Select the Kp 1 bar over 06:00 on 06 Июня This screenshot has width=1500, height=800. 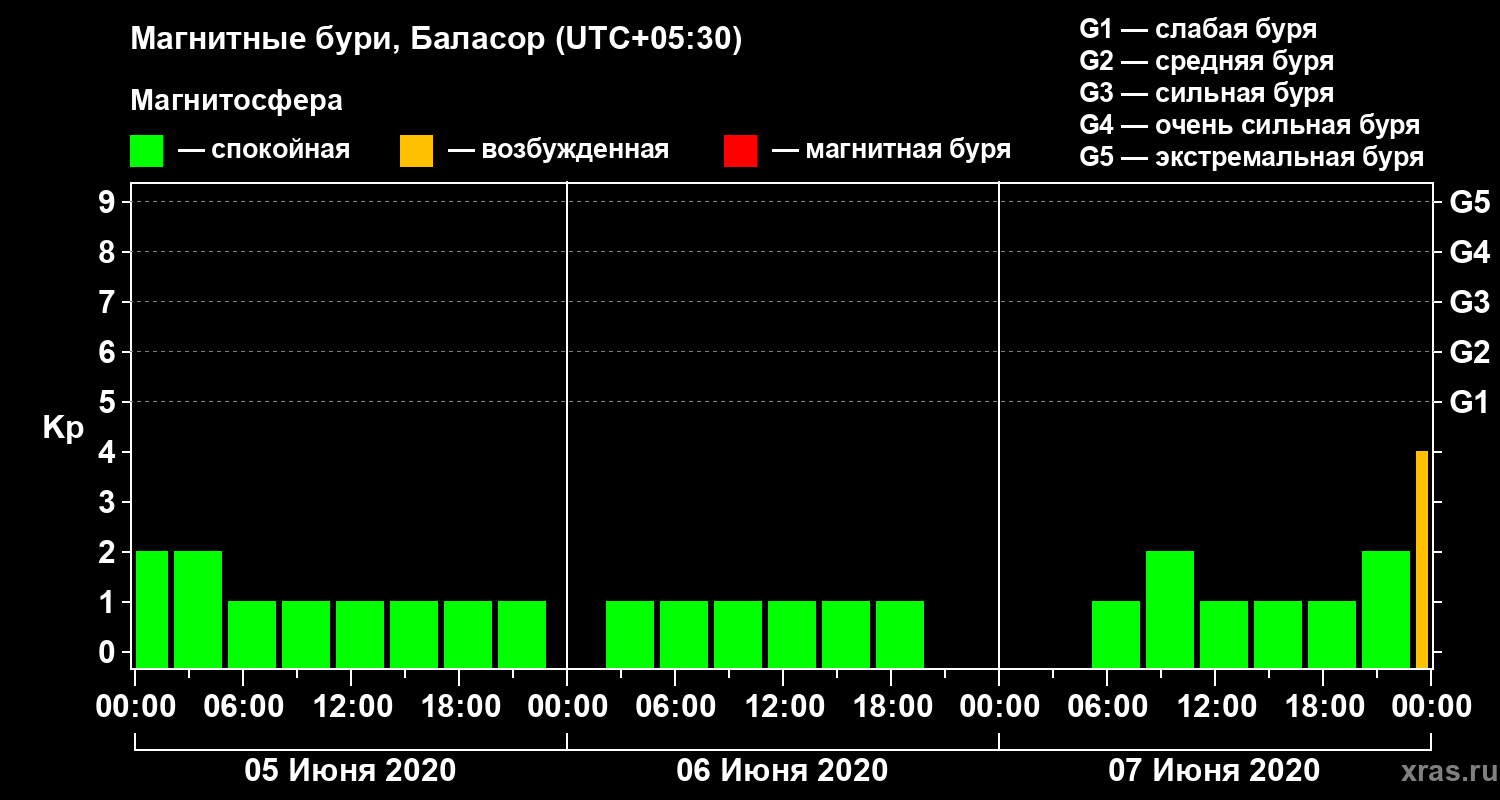684,634
